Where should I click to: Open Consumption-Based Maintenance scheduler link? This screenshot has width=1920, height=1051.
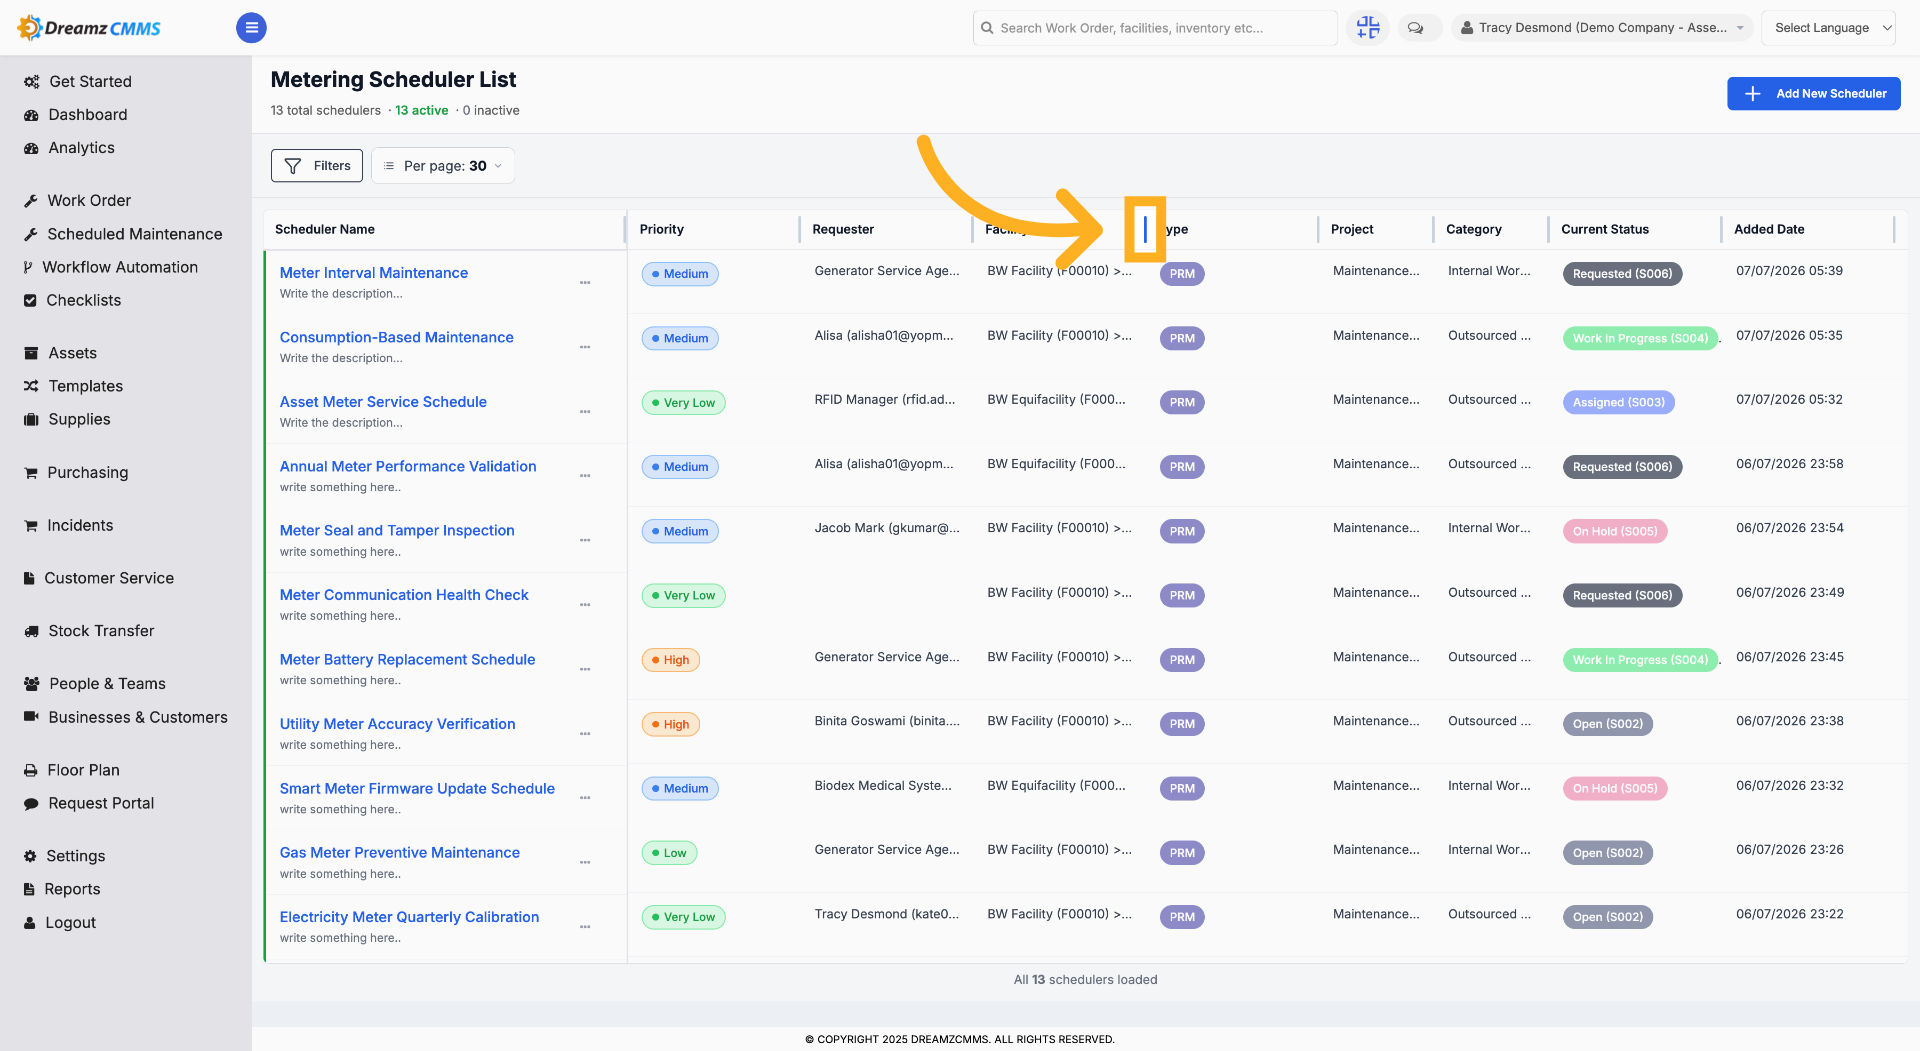point(397,338)
